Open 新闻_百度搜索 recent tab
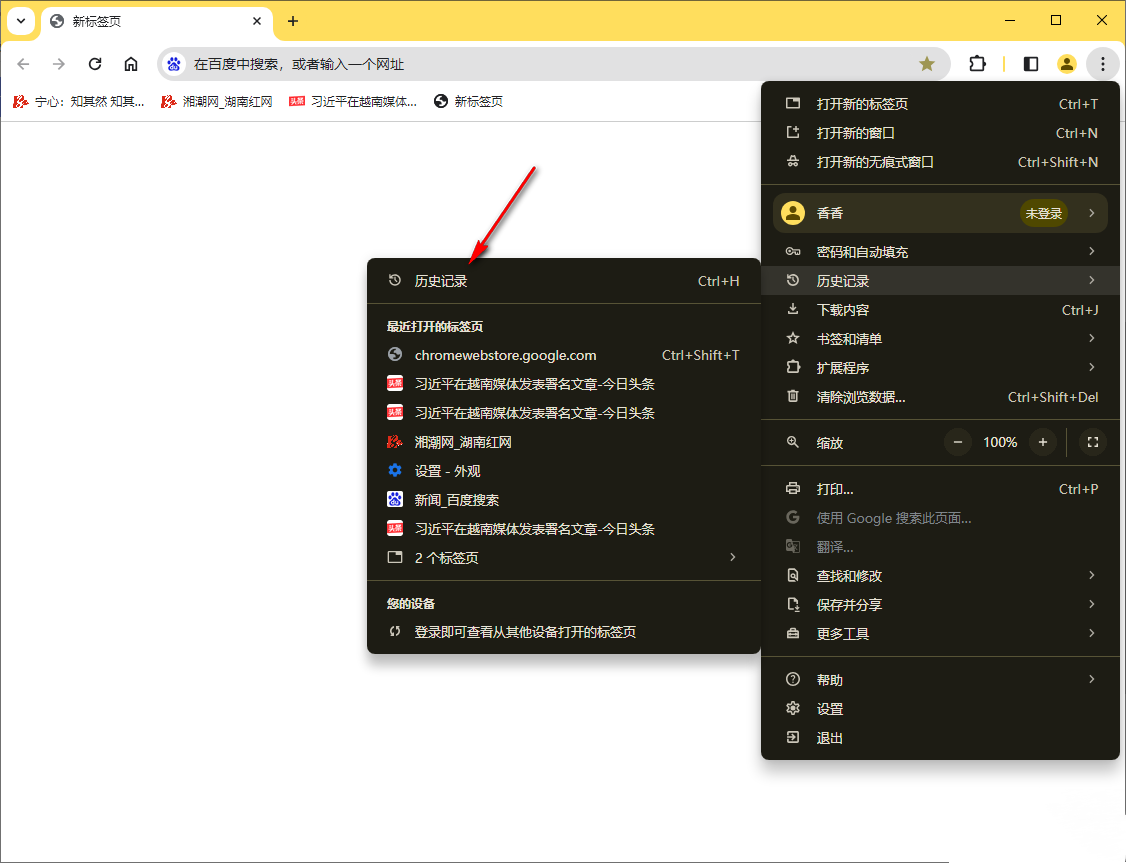Viewport: 1126px width, 863px height. [564, 500]
